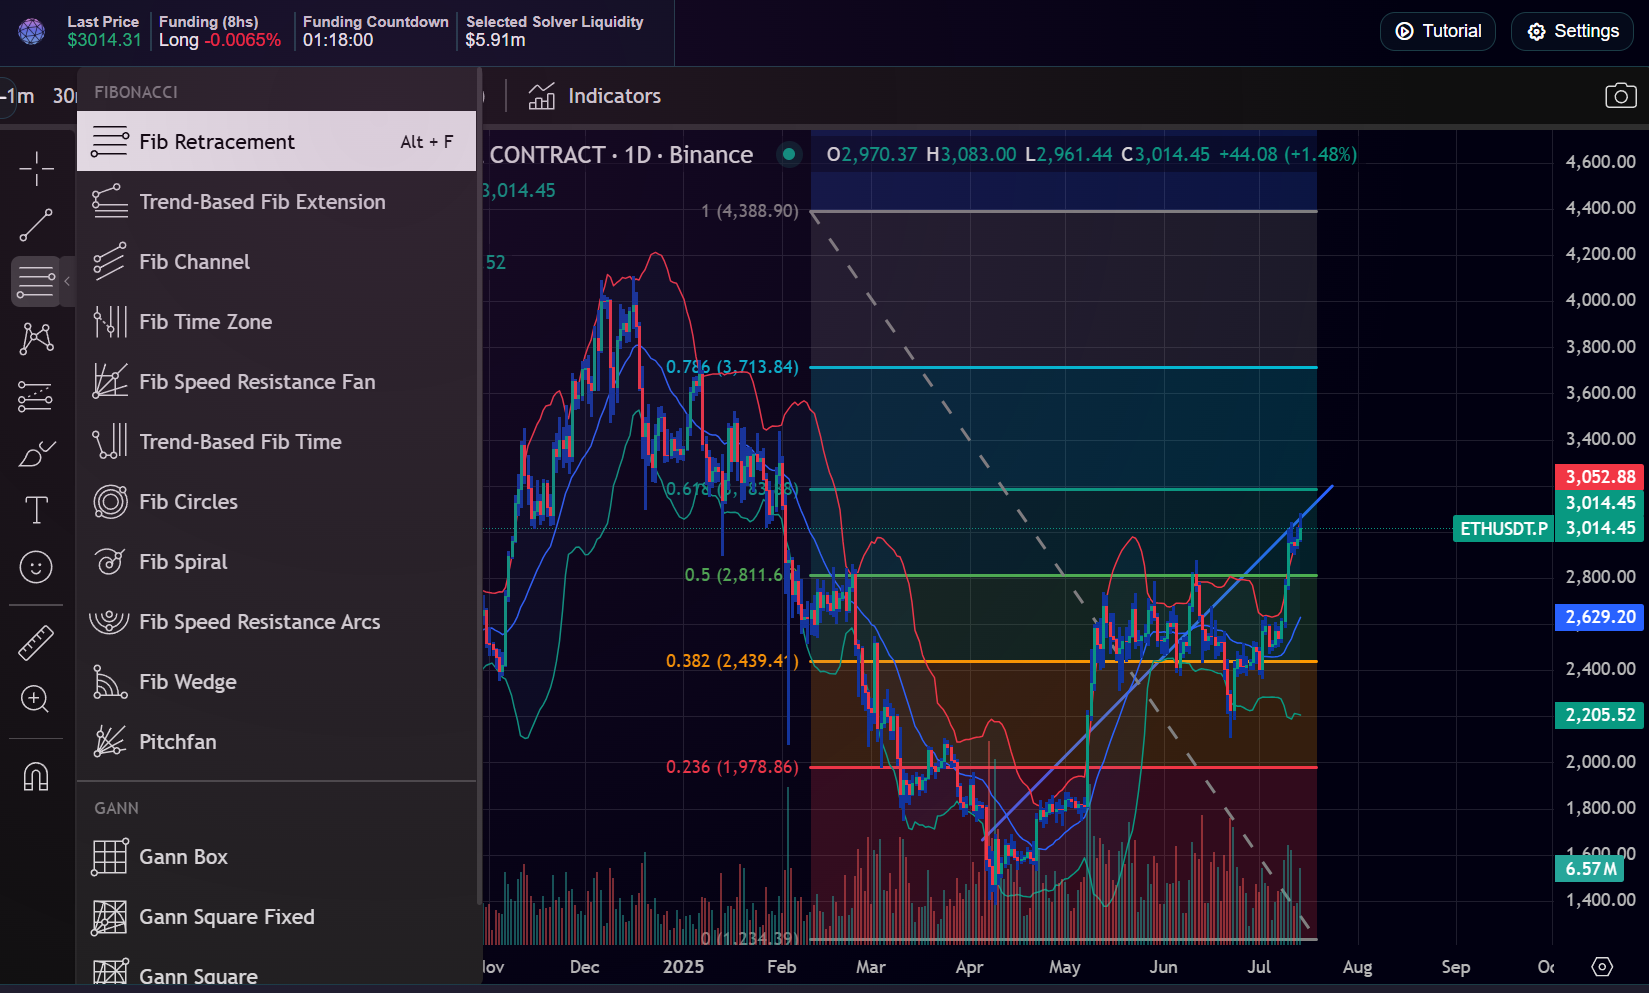Open the XABCD pattern tools
The width and height of the screenshot is (1649, 993).
coord(36,338)
